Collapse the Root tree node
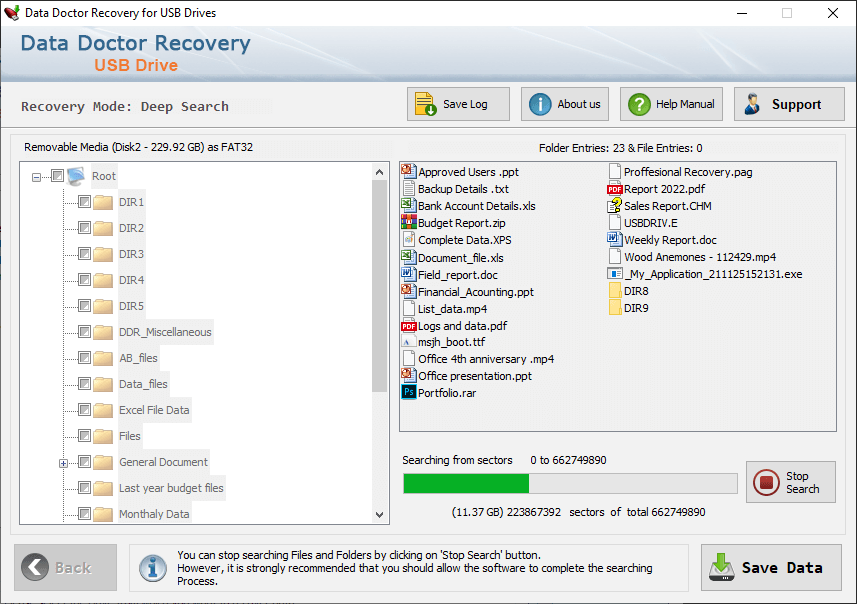 pyautogui.click(x=36, y=177)
